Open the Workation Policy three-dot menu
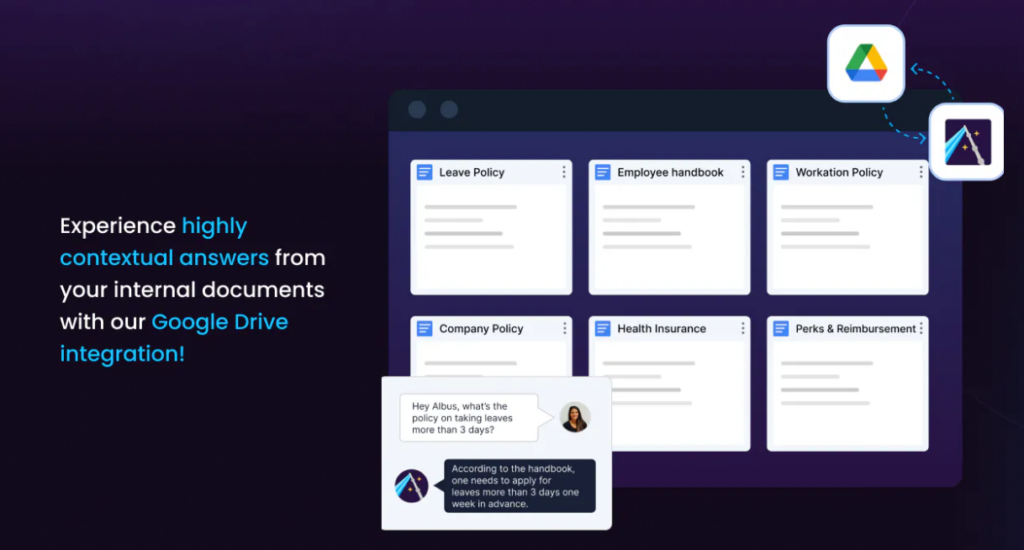Image resolution: width=1024 pixels, height=550 pixels. [x=920, y=172]
